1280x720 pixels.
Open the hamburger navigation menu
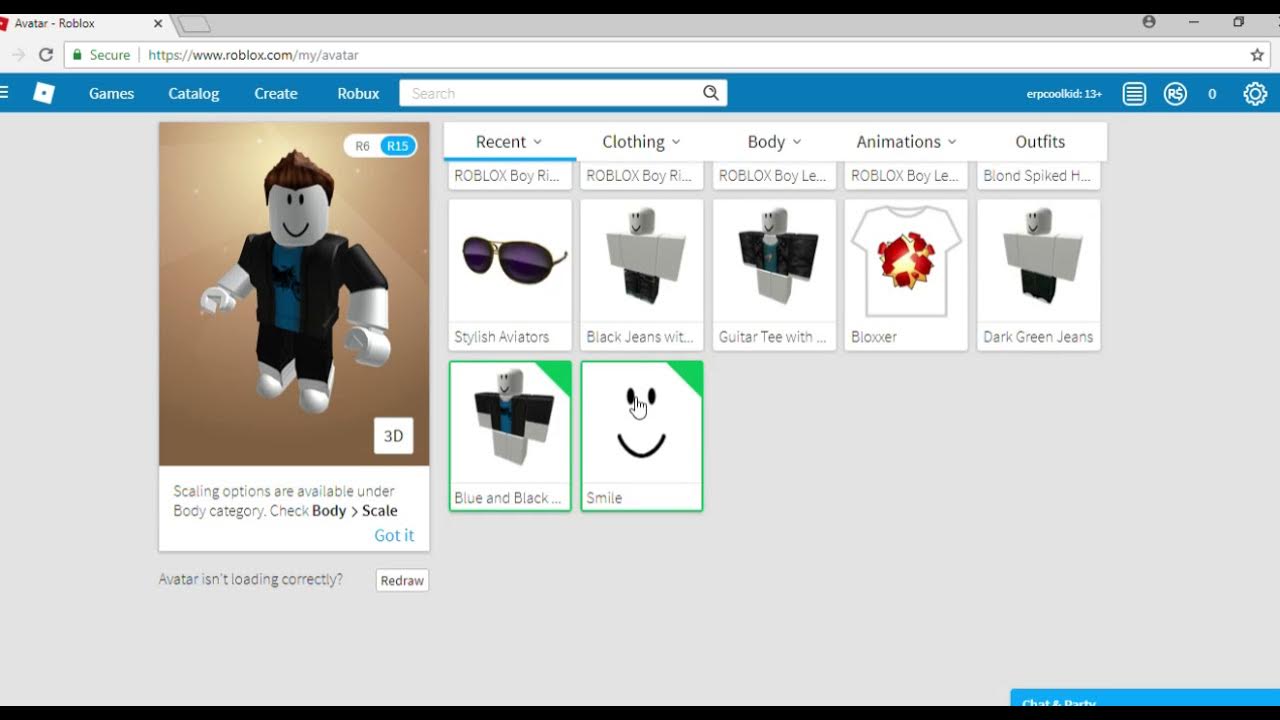(x=5, y=93)
